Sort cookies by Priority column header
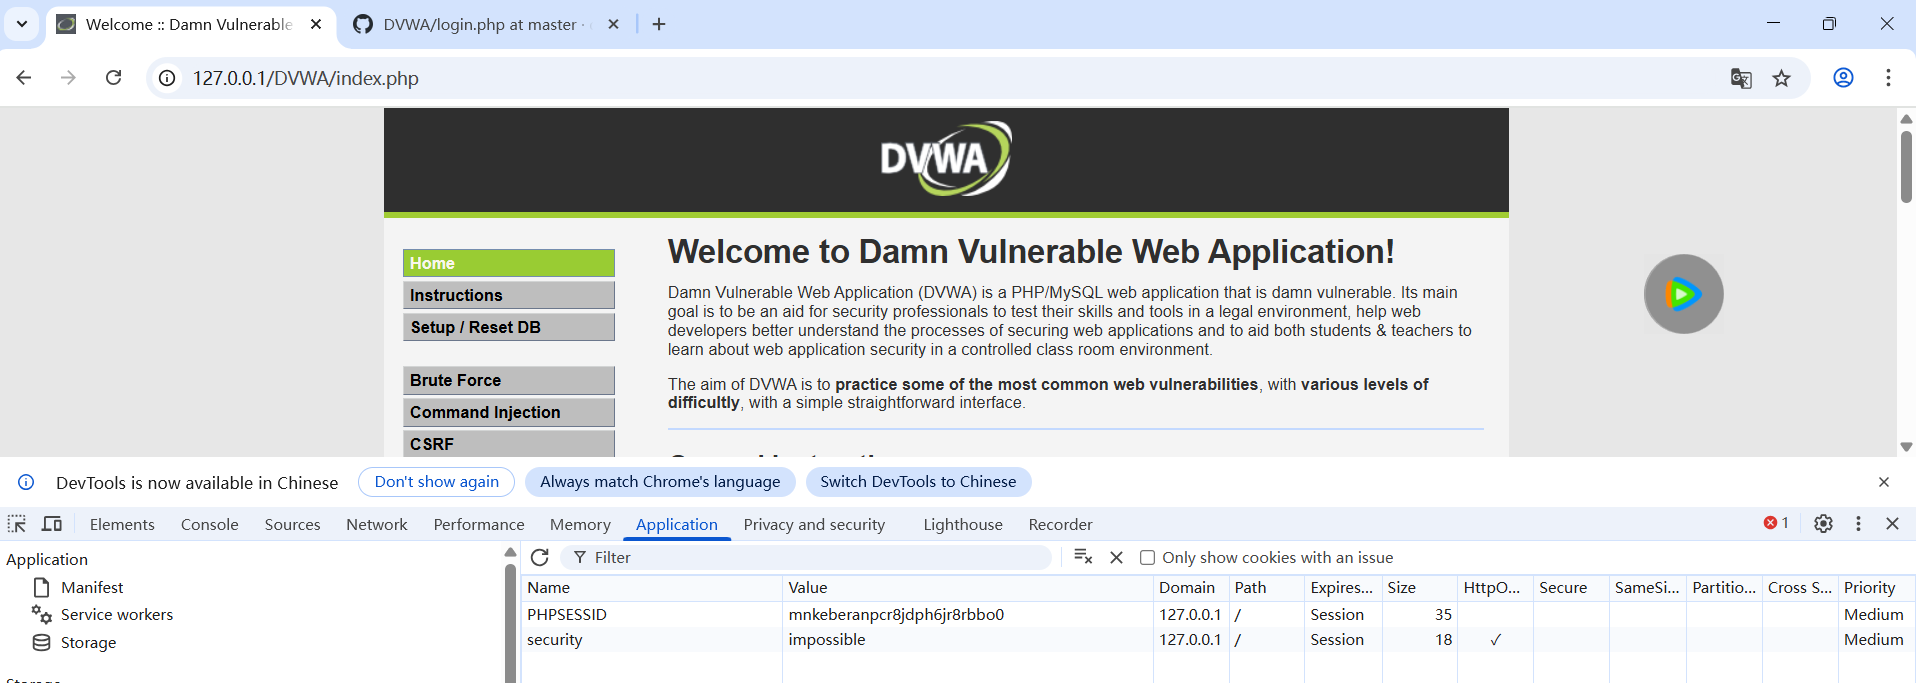This screenshot has width=1916, height=683. coord(1876,587)
